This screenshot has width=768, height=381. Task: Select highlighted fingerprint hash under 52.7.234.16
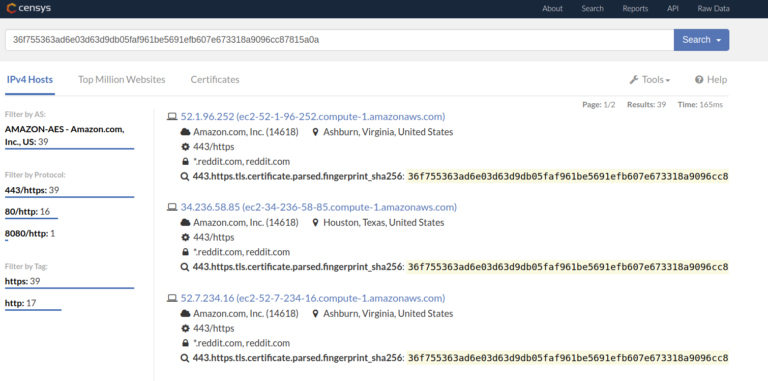[x=568, y=358]
